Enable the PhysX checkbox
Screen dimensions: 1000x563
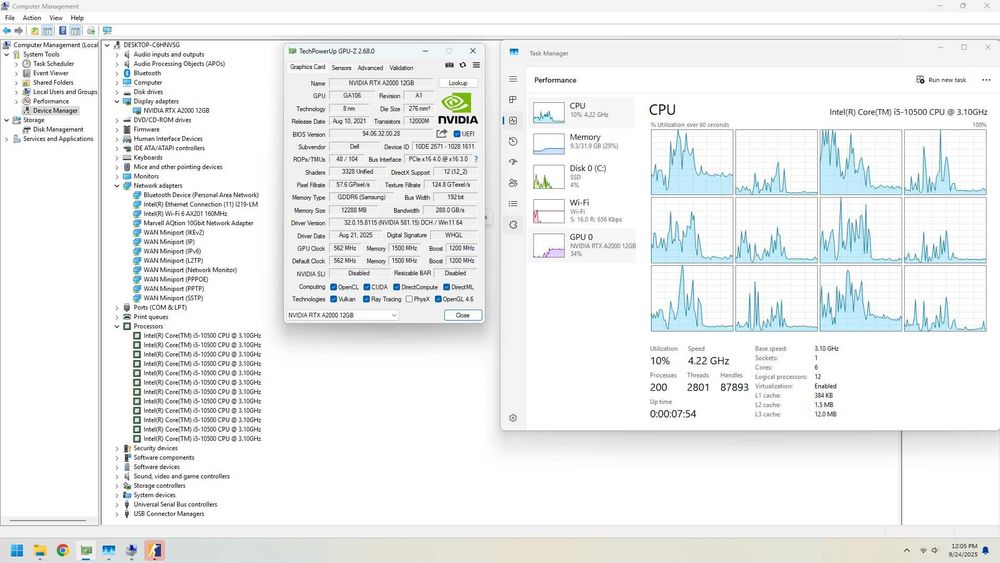[409, 299]
